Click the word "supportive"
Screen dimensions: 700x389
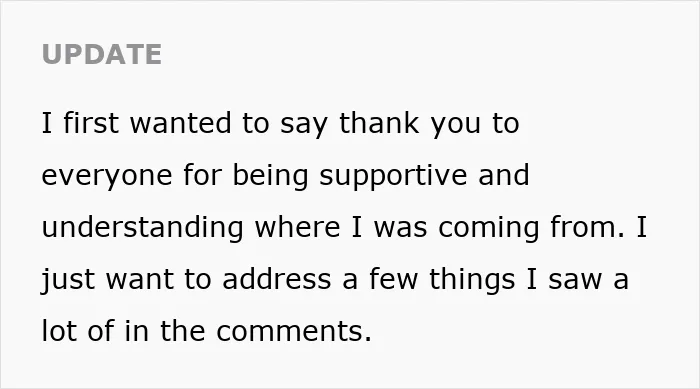tap(393, 176)
